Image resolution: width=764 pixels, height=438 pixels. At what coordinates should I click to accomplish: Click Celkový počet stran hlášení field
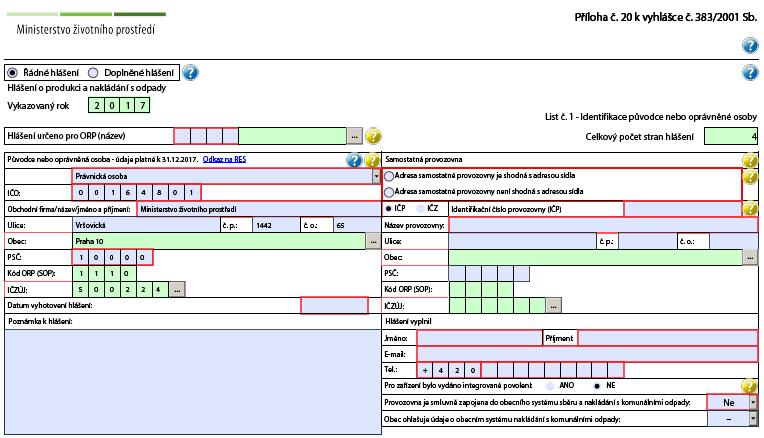(x=731, y=136)
